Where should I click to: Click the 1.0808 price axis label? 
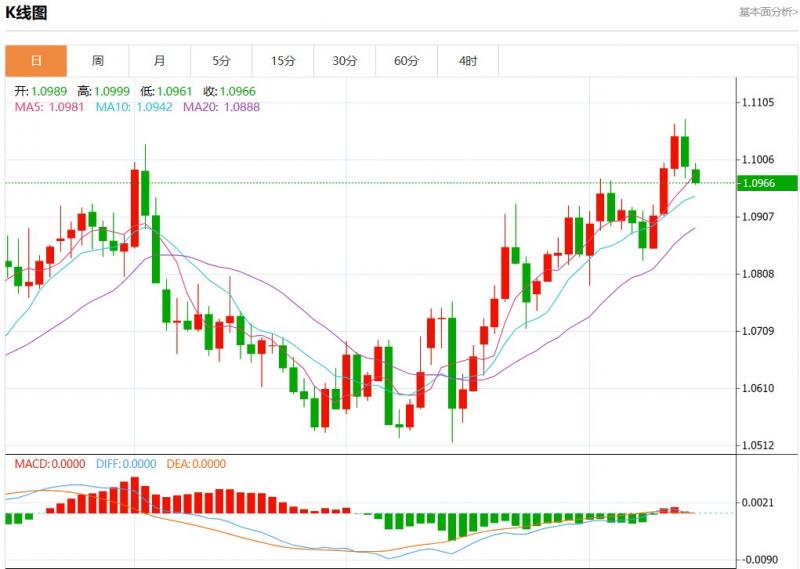point(758,274)
